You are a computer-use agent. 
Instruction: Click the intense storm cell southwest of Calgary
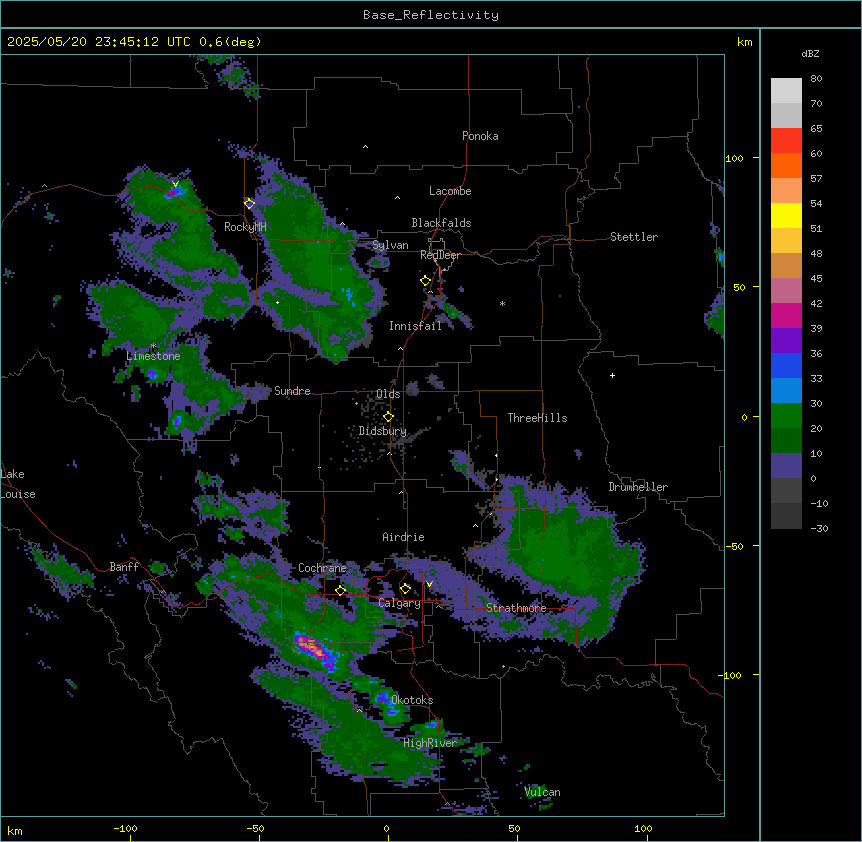(x=315, y=650)
